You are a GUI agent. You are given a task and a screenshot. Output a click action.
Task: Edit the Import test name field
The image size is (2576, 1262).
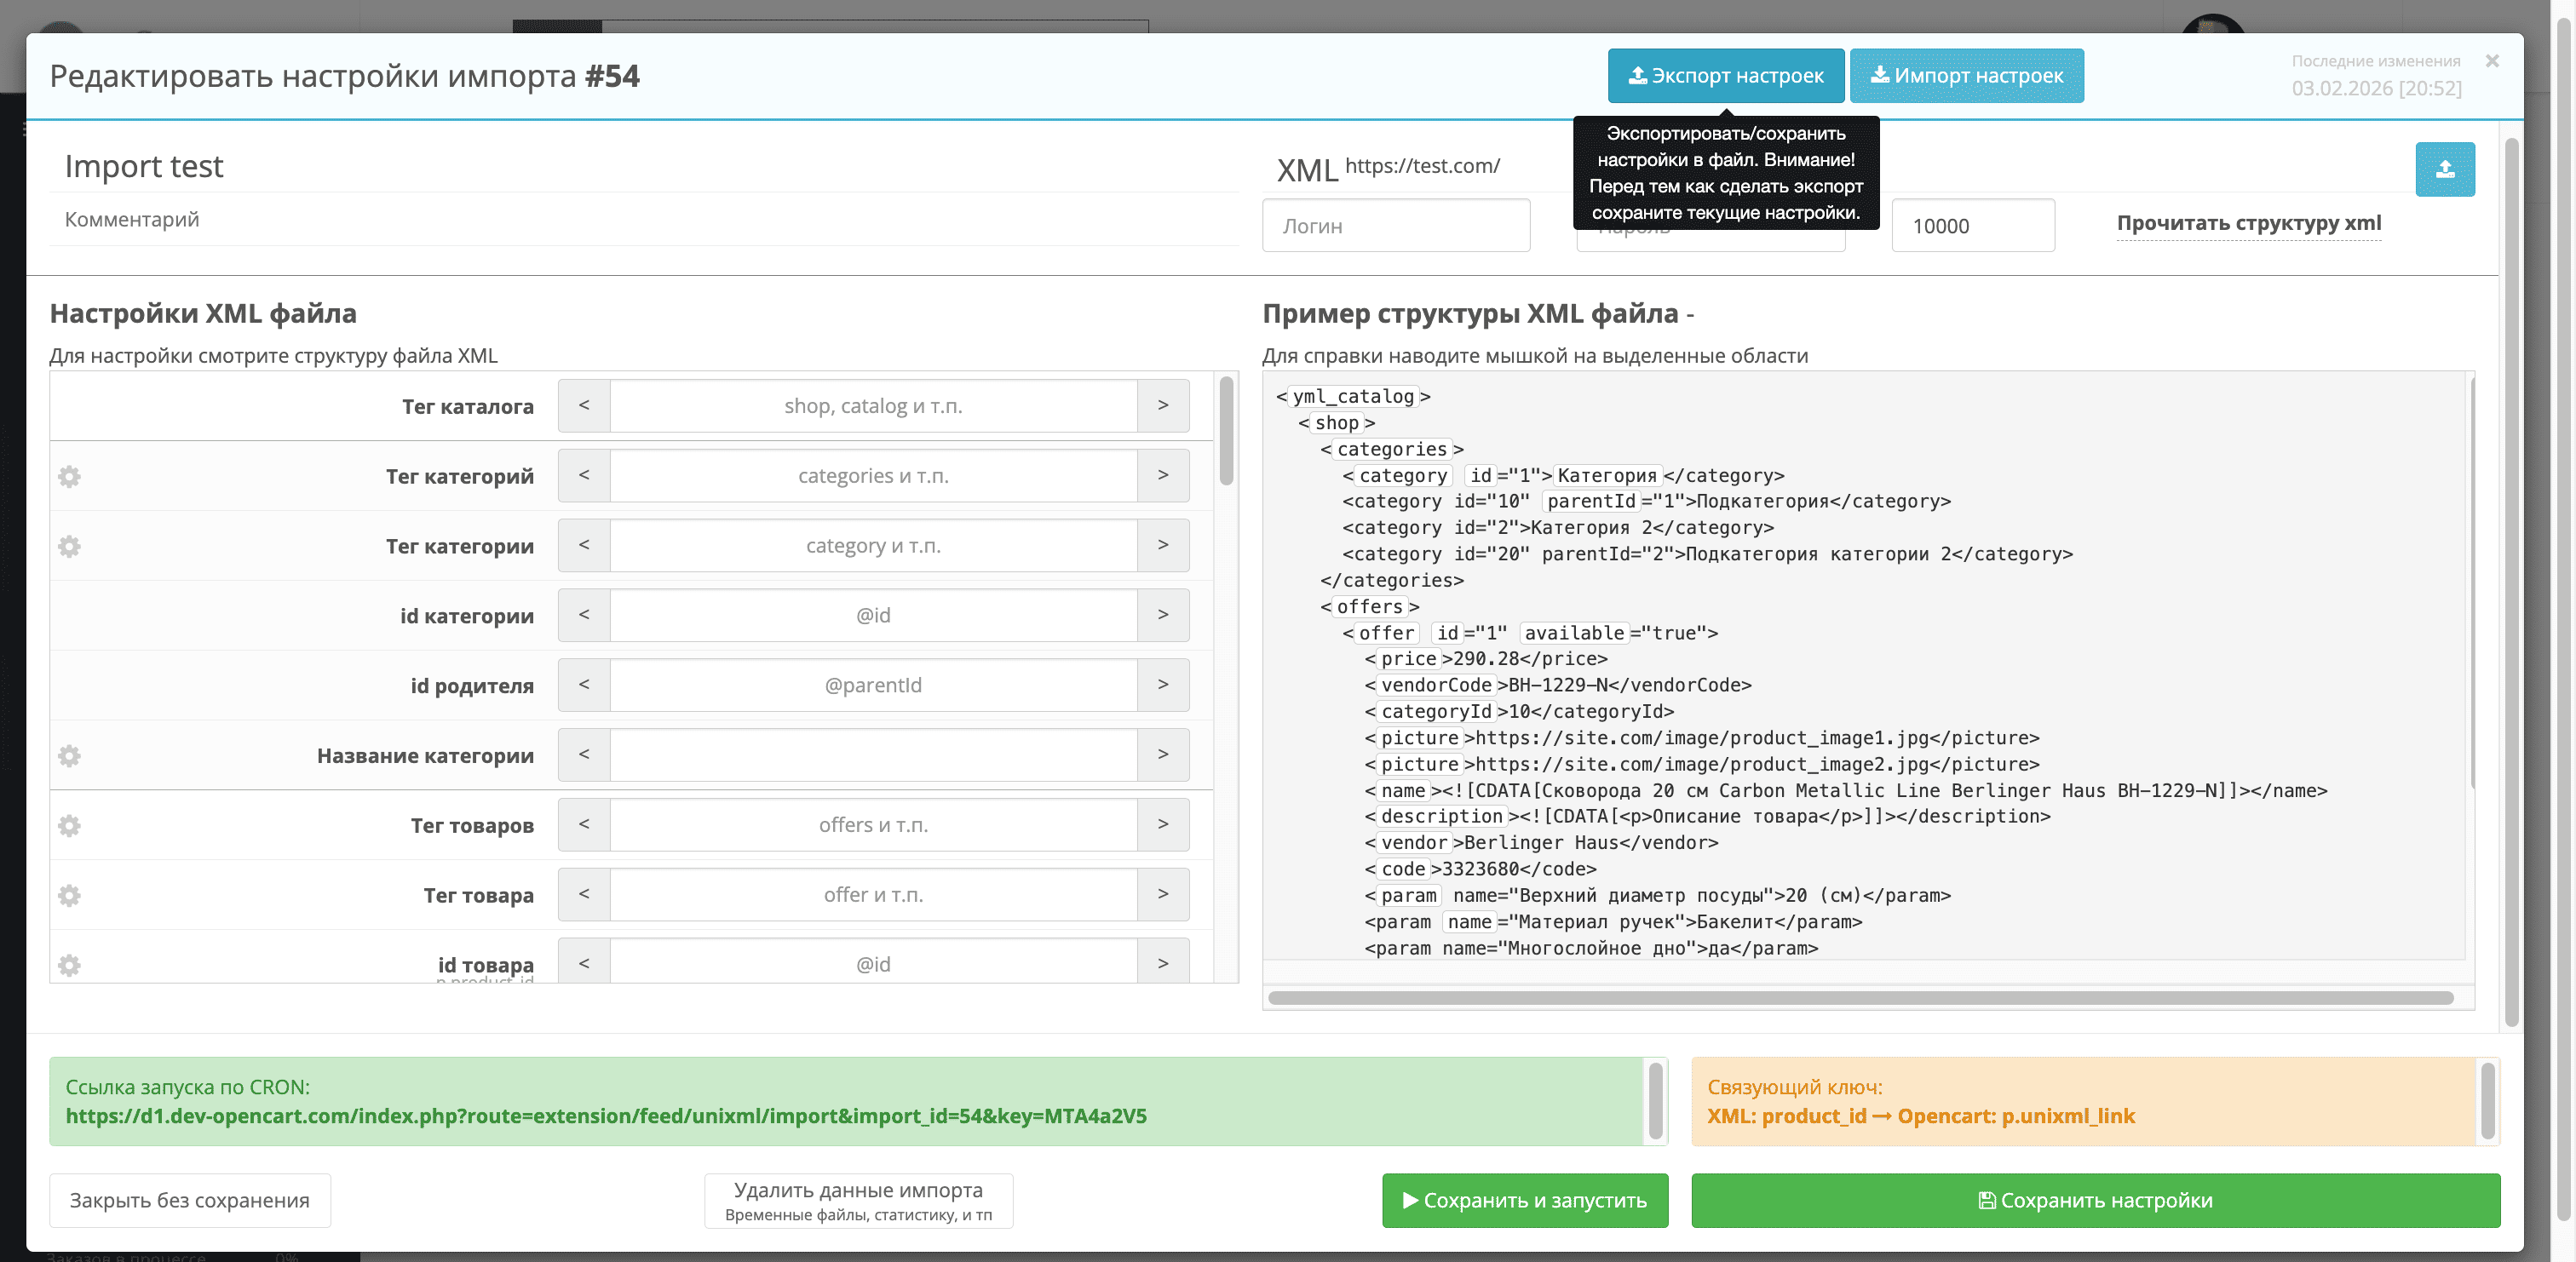click(645, 166)
